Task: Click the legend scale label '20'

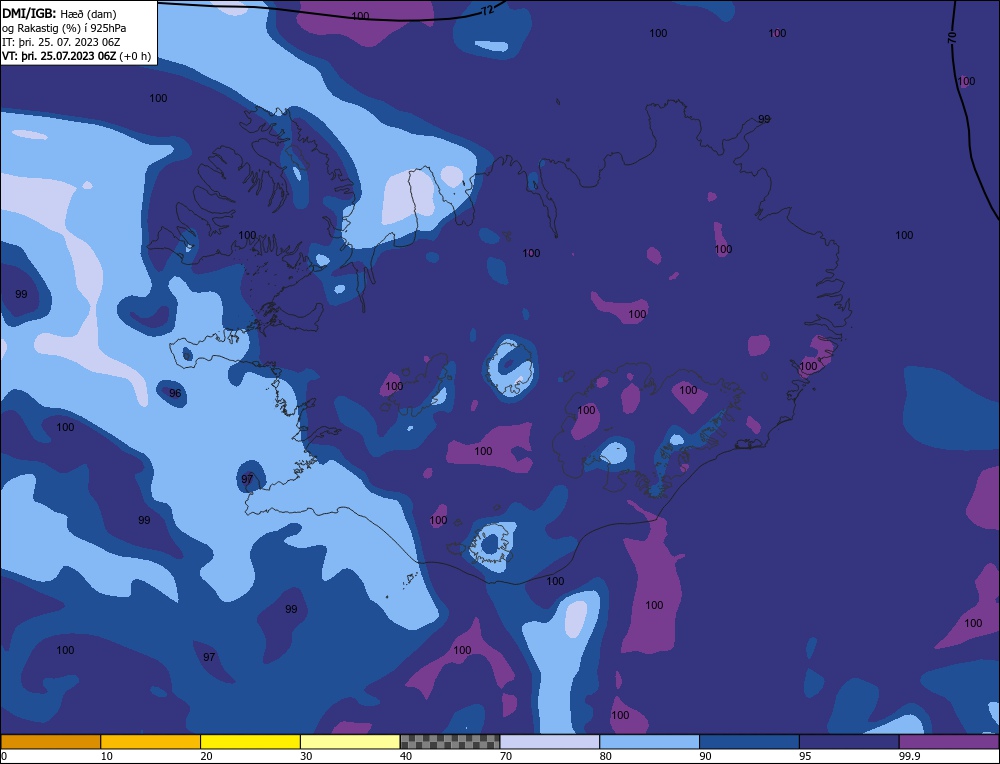Action: 206,756
